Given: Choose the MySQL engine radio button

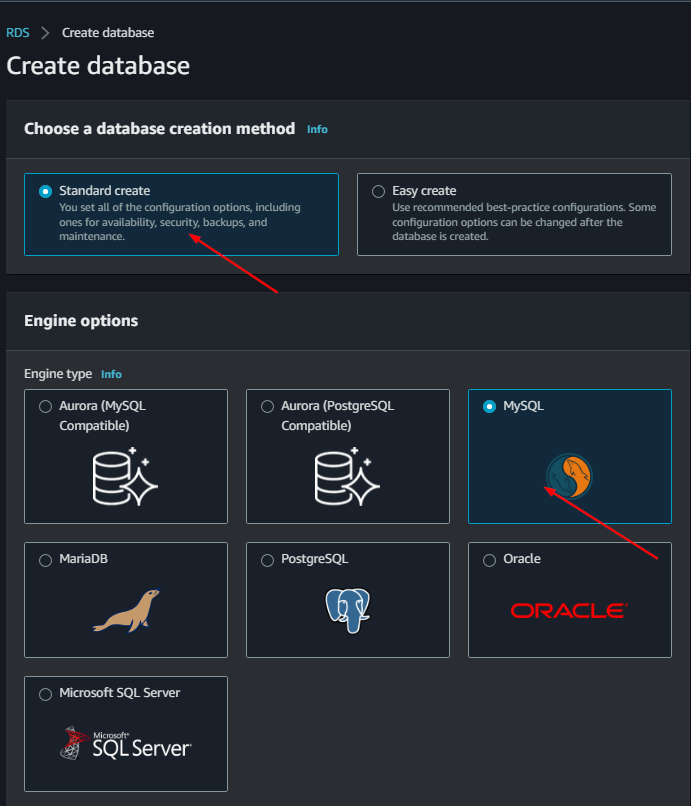Looking at the screenshot, I should (x=489, y=407).
